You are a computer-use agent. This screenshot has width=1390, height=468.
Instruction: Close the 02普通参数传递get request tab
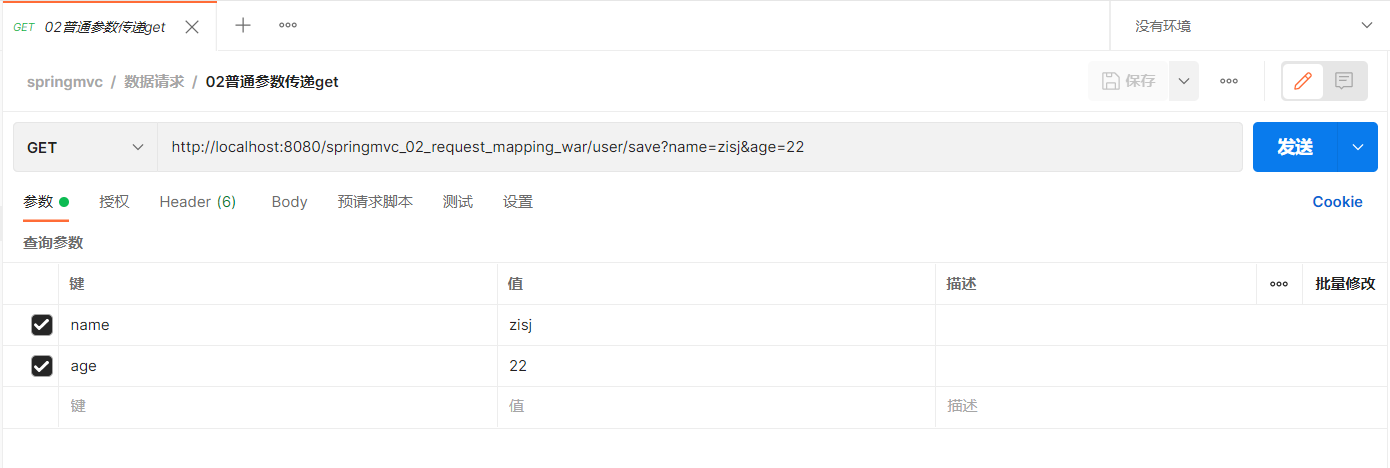coord(193,27)
